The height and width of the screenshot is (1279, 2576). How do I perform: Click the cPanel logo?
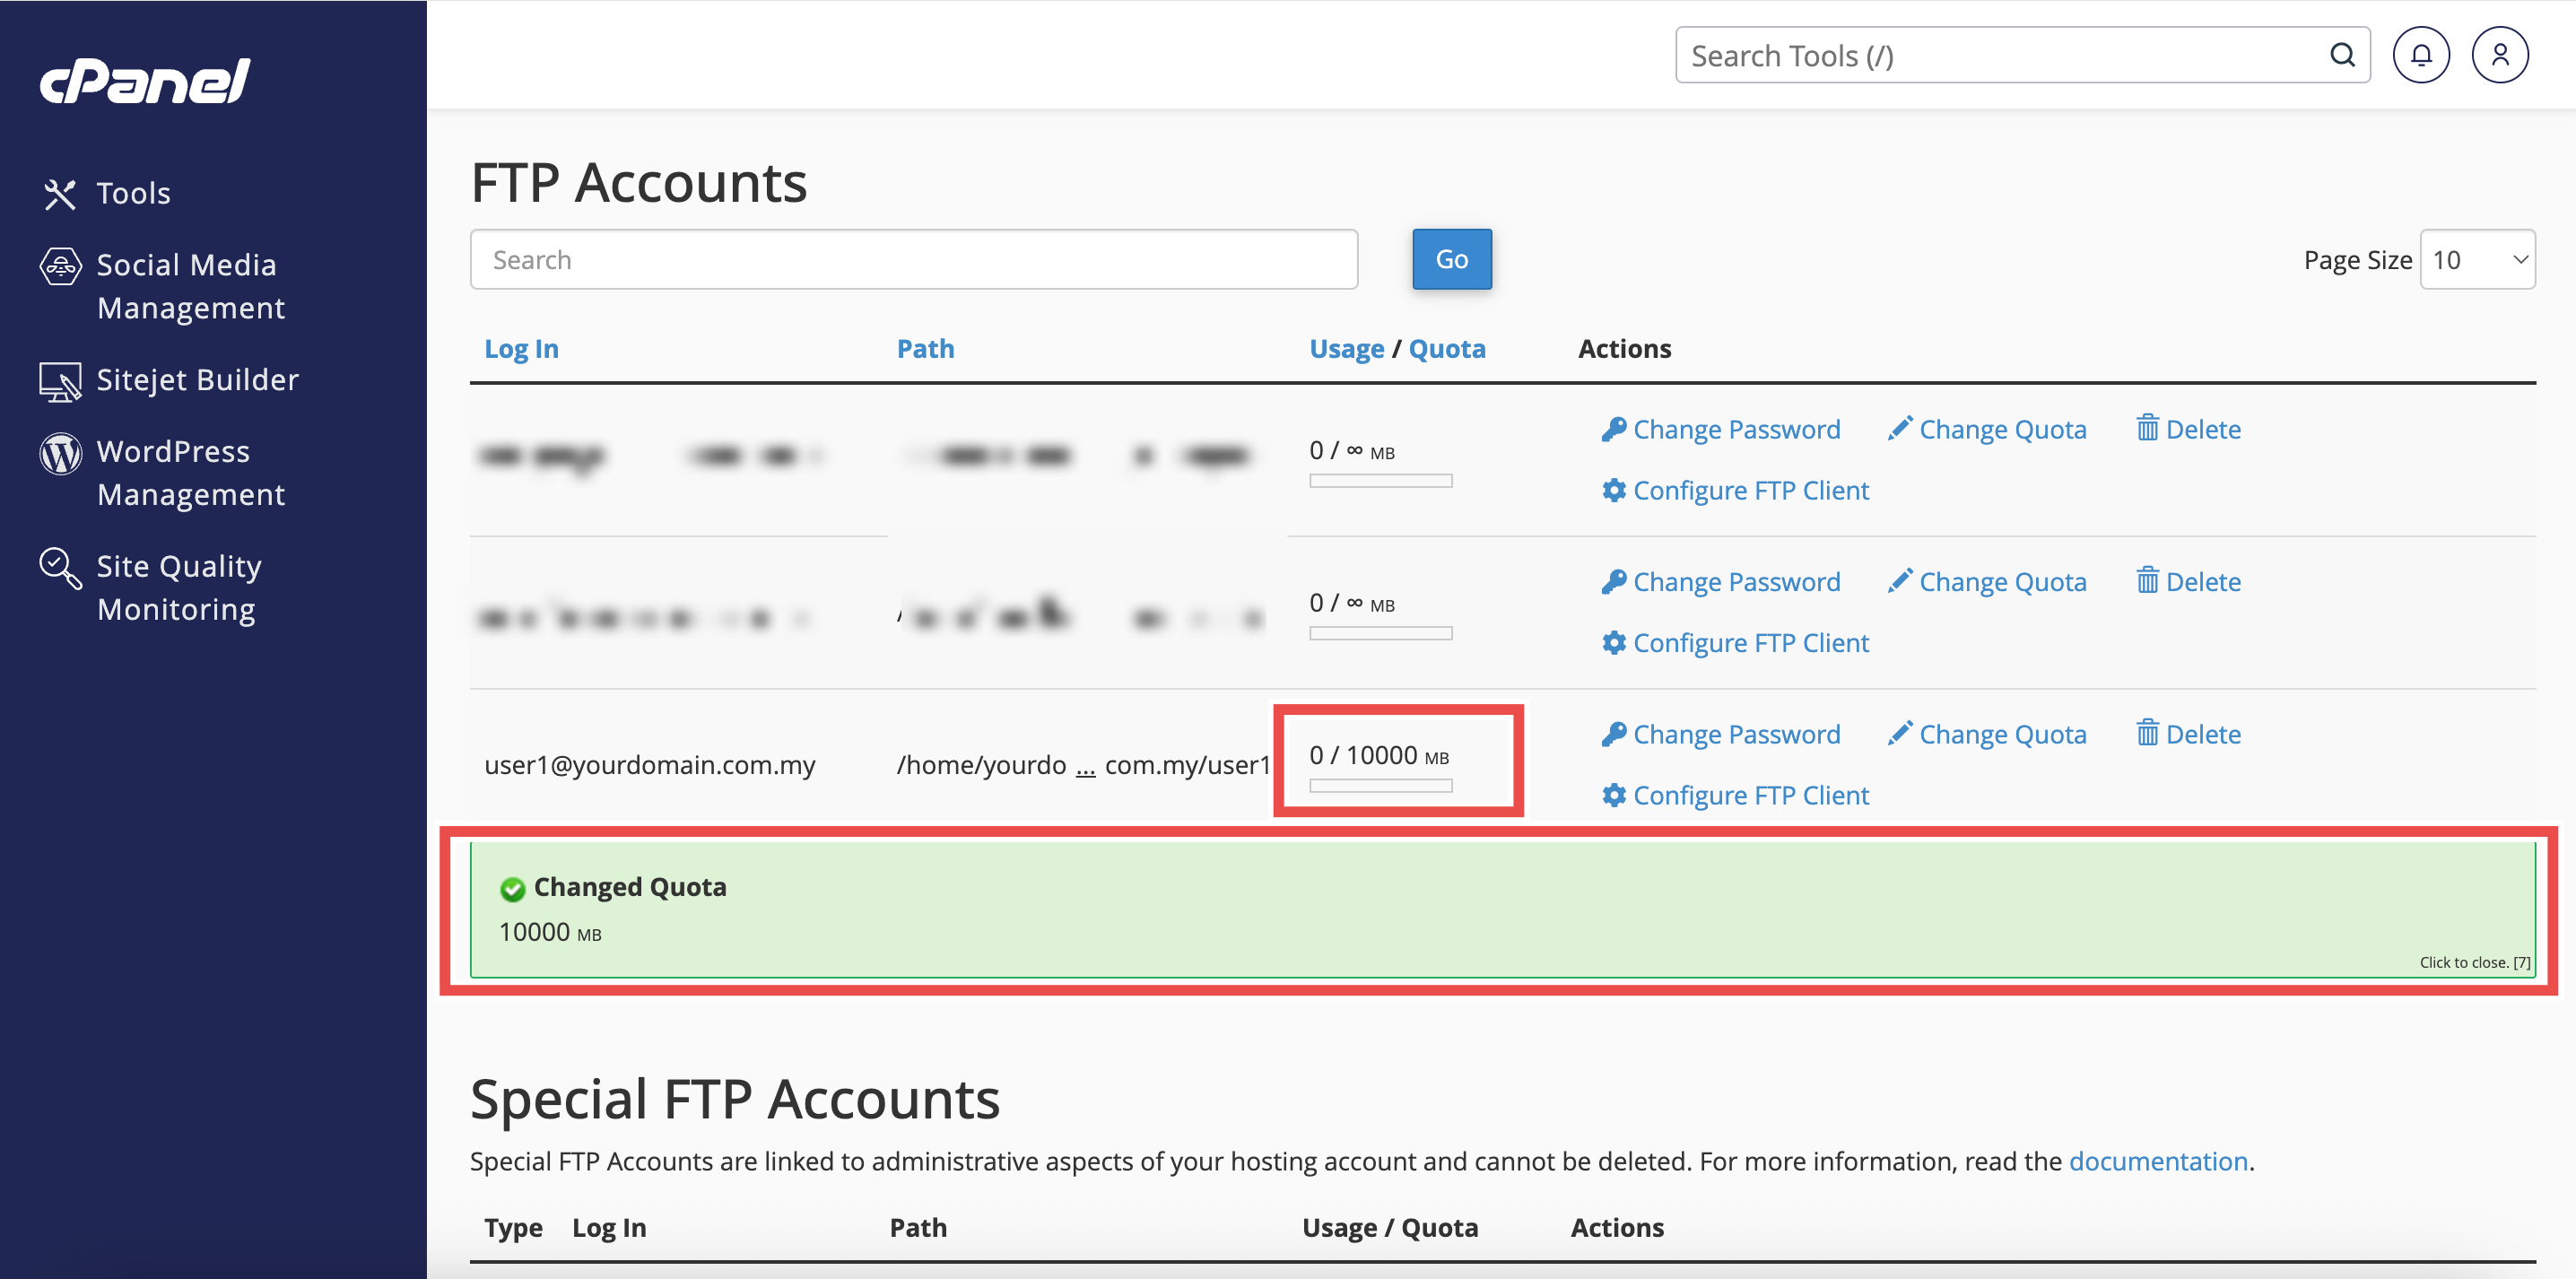(x=145, y=80)
